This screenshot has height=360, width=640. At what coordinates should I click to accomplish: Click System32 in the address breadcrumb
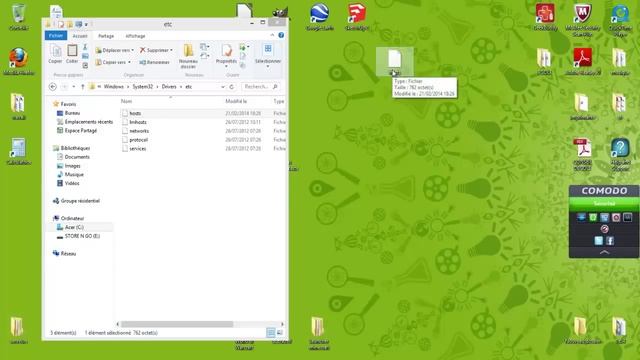pos(142,87)
